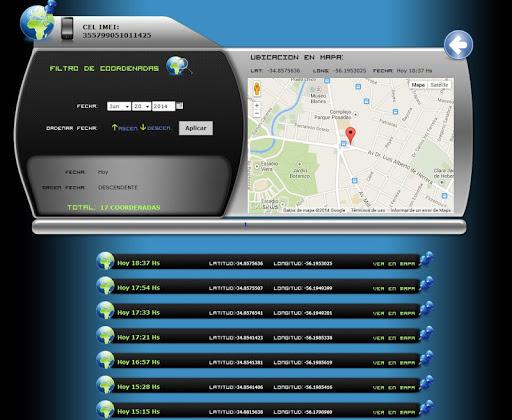Click the phone icon beside CEL IMEI
Screen dimensions: 512x420
[x=67, y=29]
